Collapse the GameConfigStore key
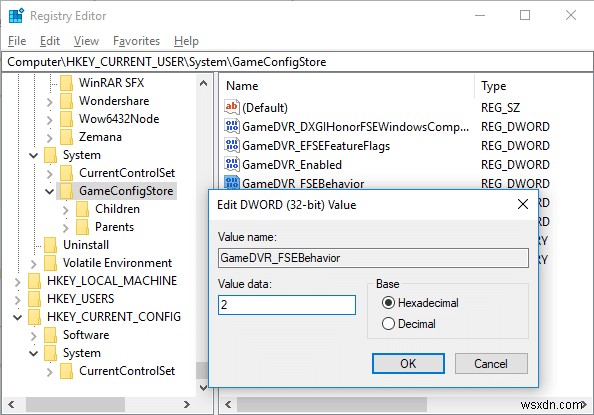The height and width of the screenshot is (415, 594). point(50,191)
